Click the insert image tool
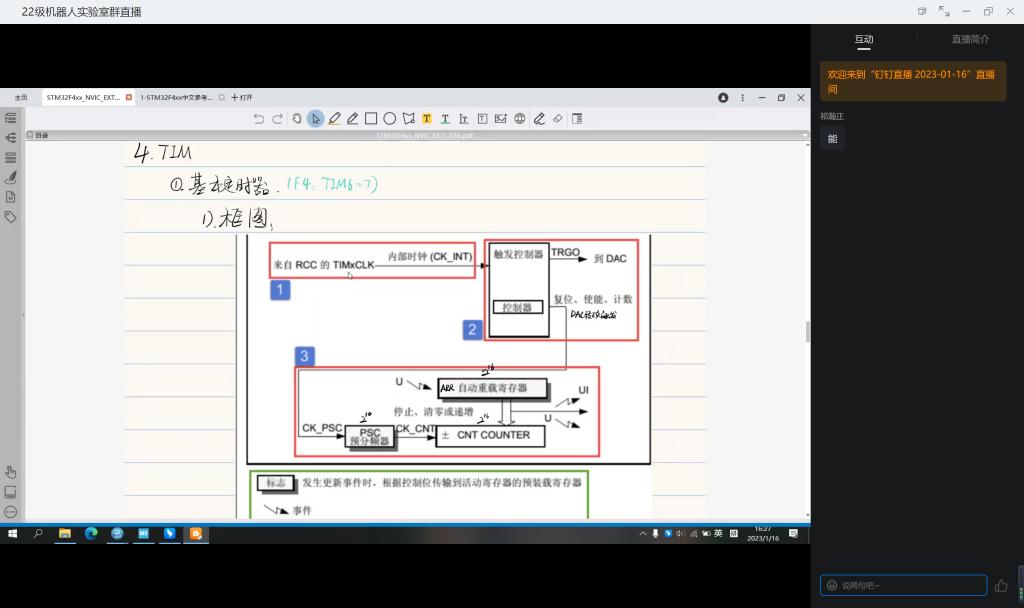1024x608 pixels. point(501,118)
